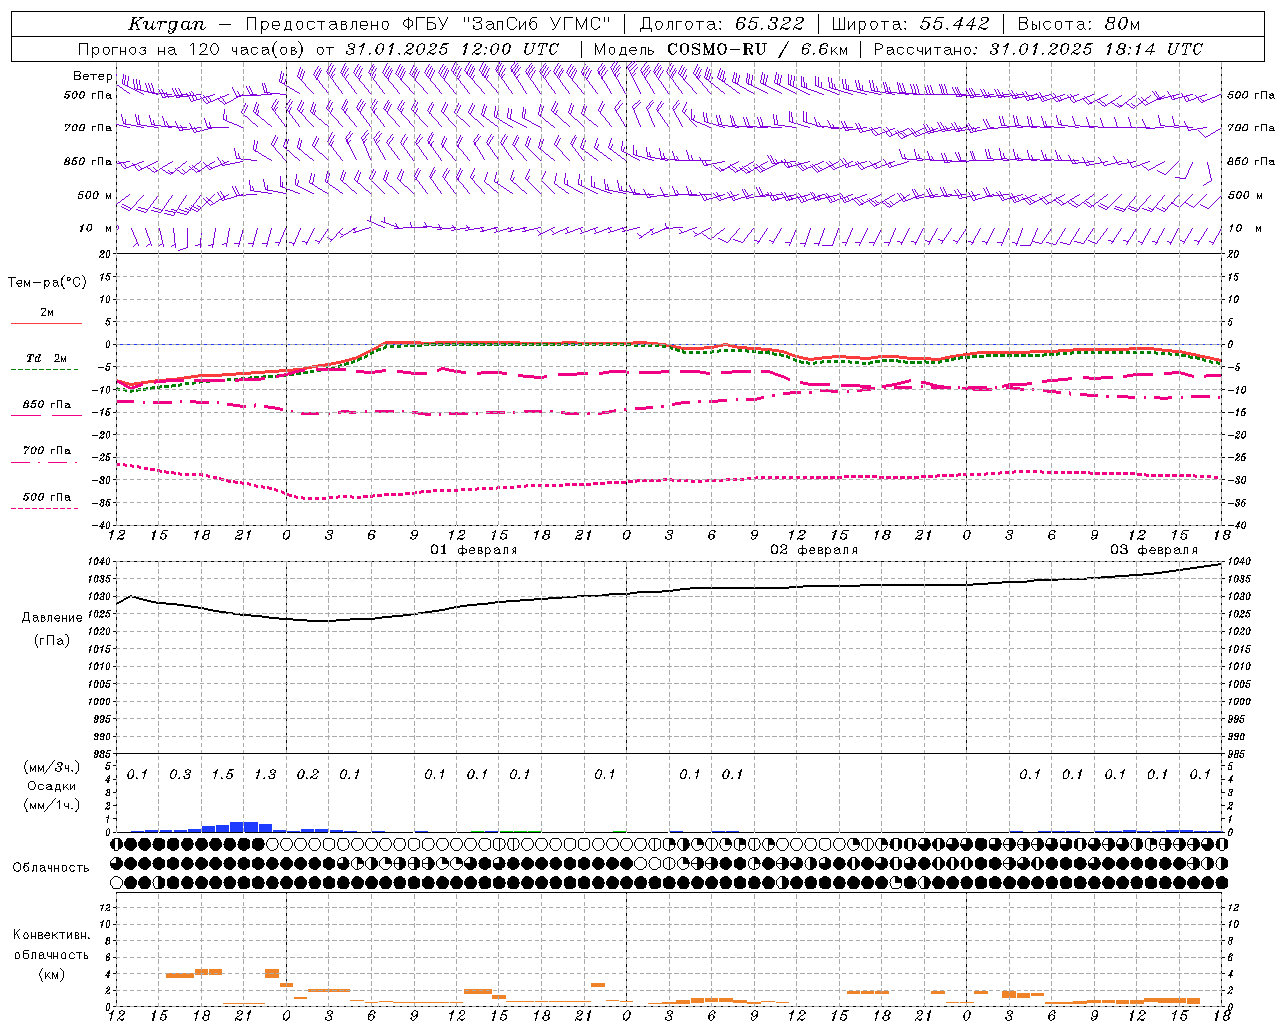
Task: Click the (гПа) unit label under Давление
Action: coord(52,641)
